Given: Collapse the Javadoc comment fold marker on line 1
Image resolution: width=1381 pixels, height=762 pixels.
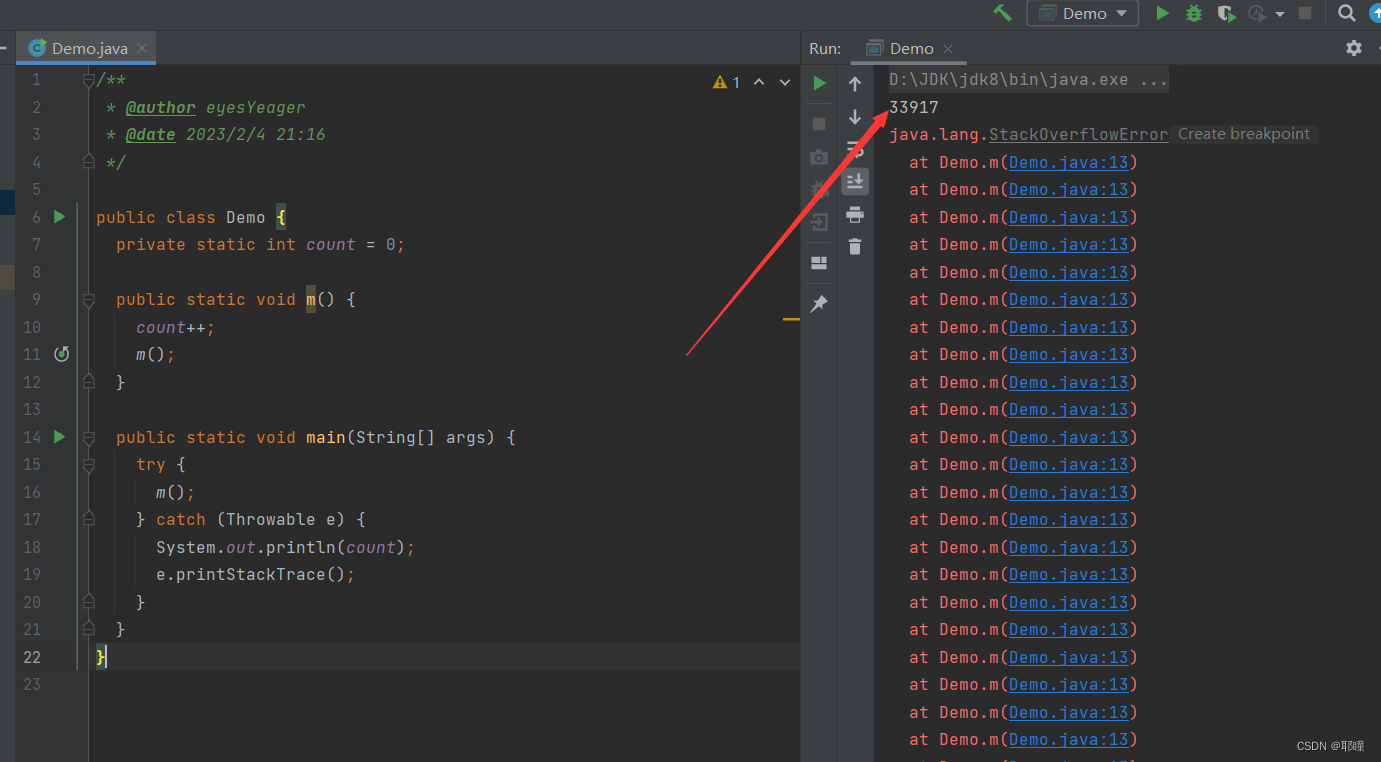Looking at the screenshot, I should [x=88, y=80].
